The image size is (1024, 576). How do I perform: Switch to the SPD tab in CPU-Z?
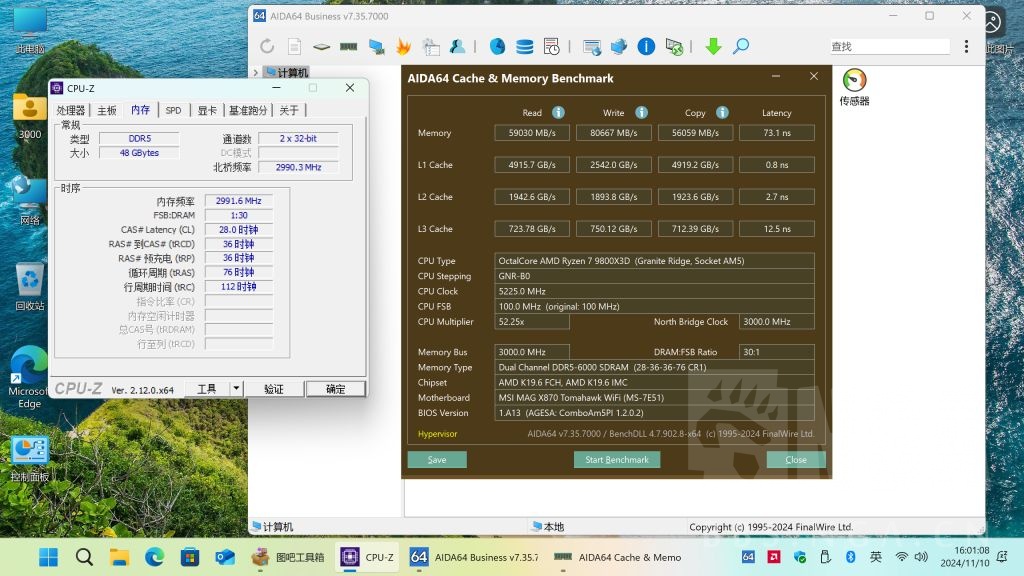click(173, 110)
